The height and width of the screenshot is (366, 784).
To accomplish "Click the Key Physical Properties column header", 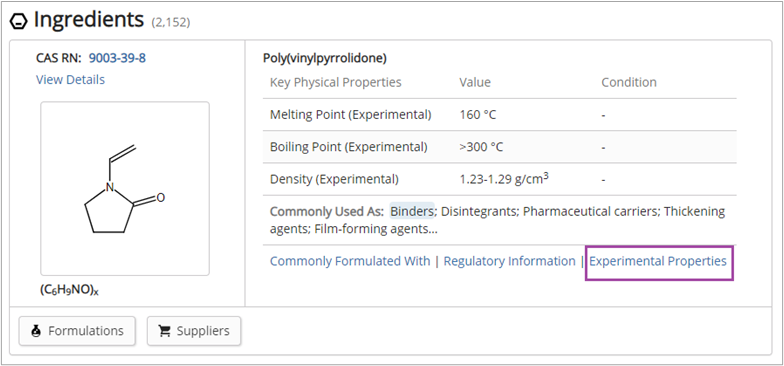I will (x=336, y=82).
